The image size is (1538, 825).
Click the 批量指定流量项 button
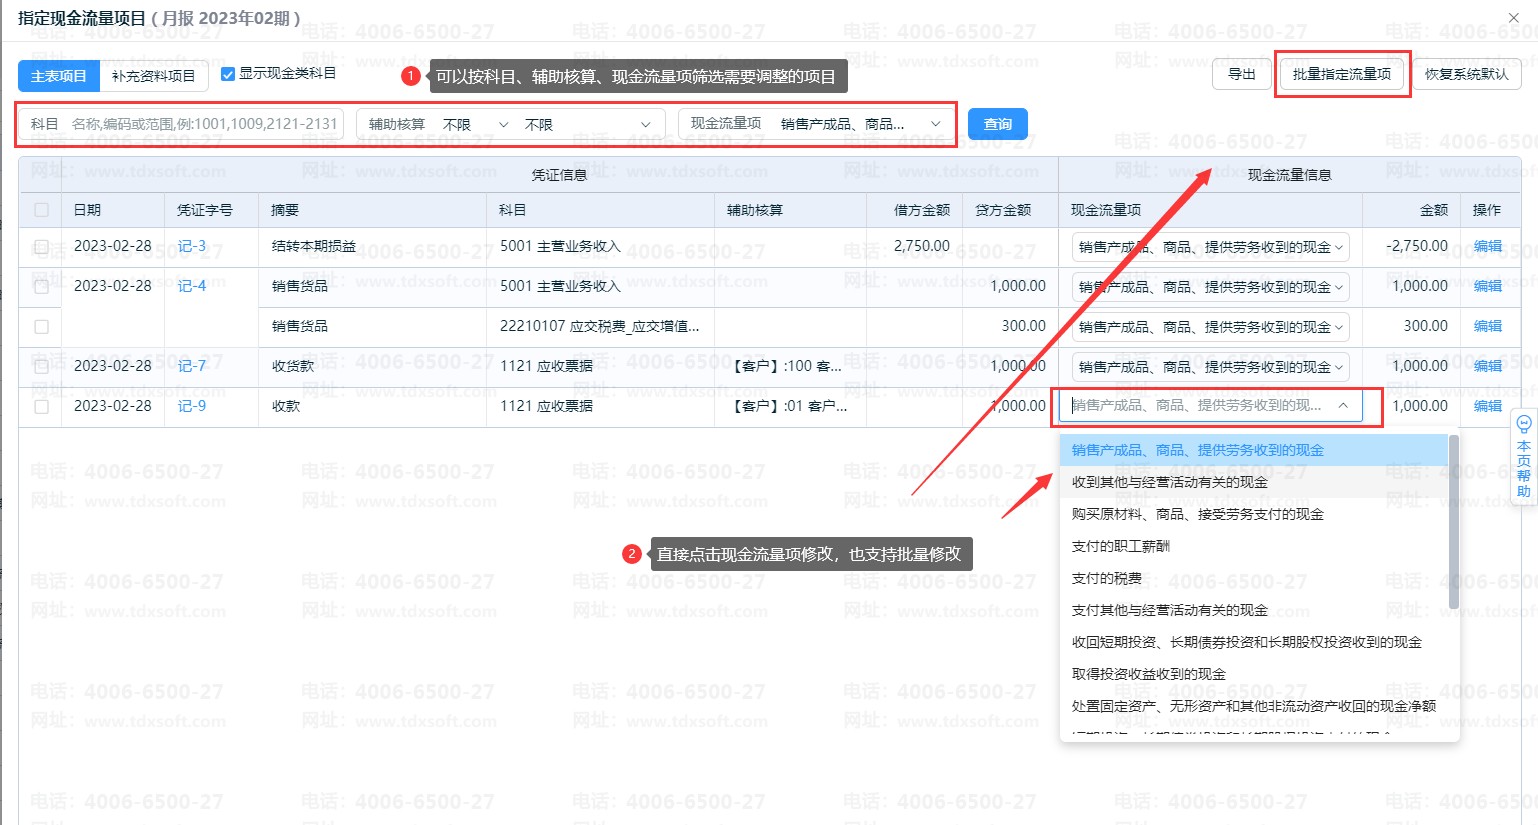1341,74
